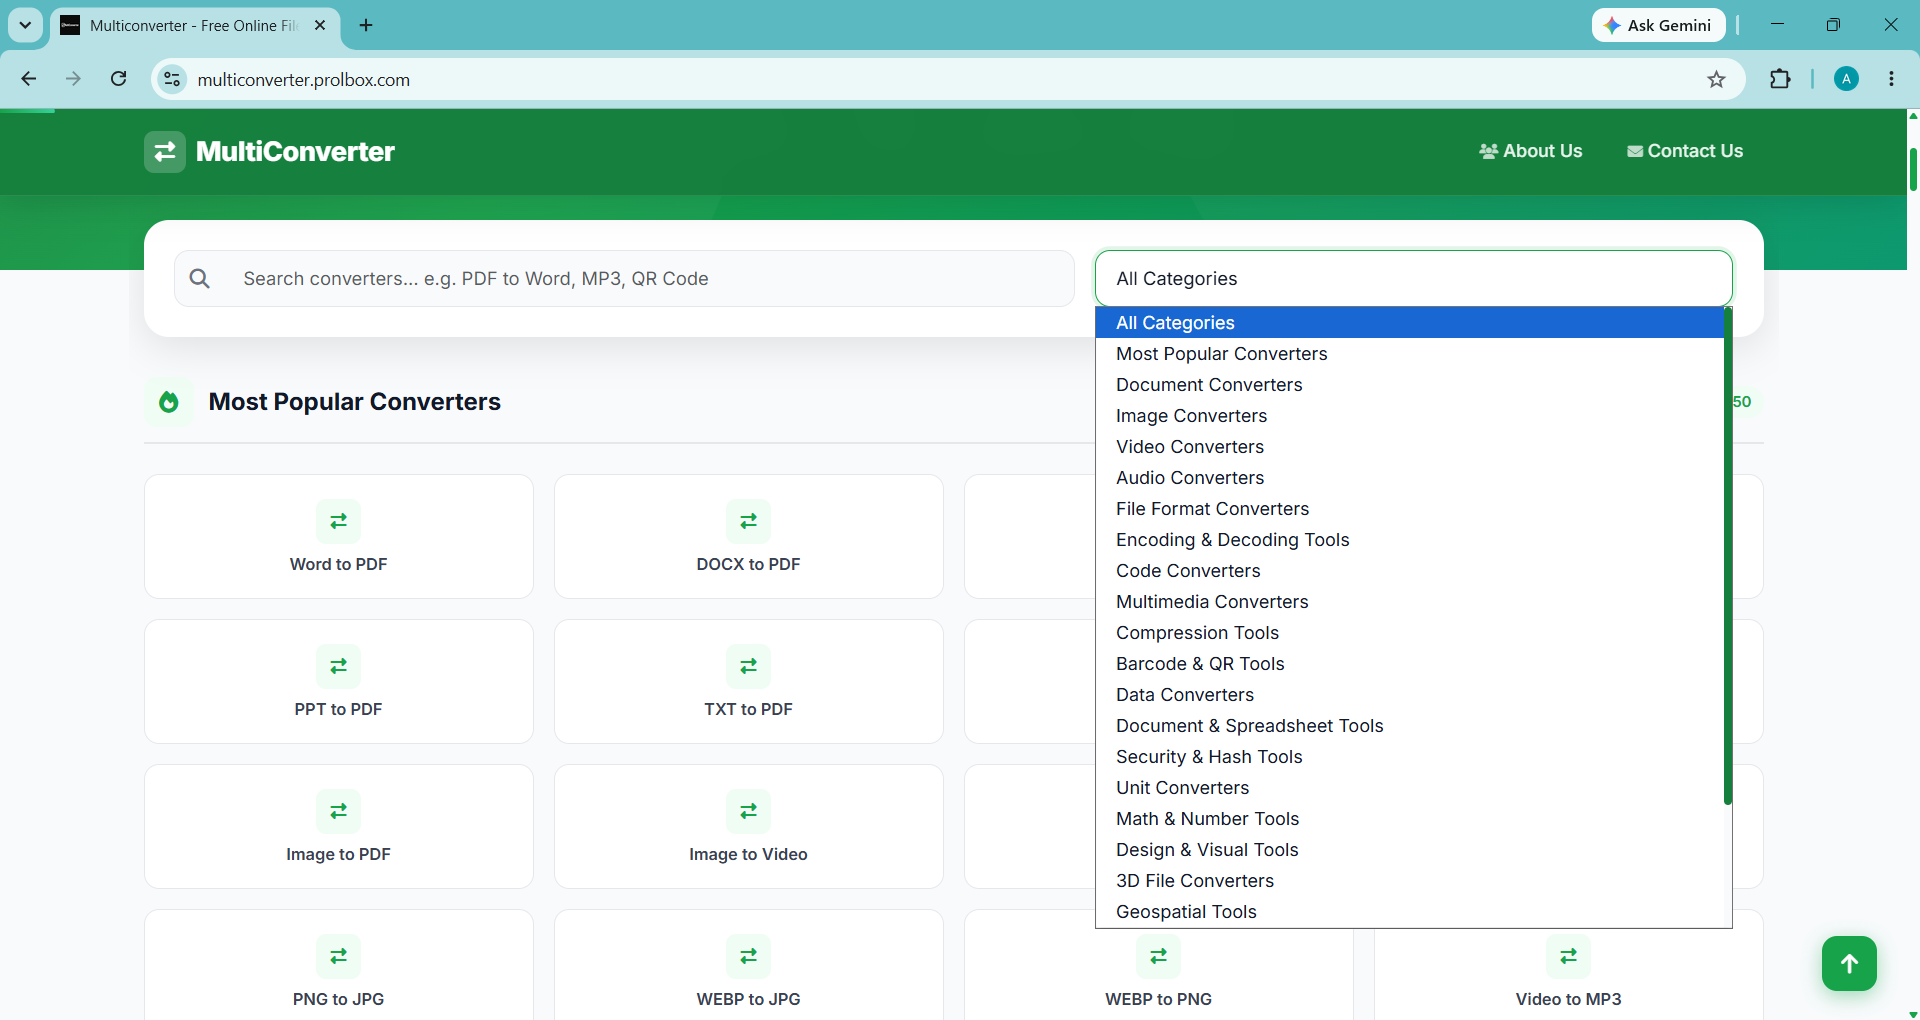Click the Word to PDF swap icon

coord(339,521)
